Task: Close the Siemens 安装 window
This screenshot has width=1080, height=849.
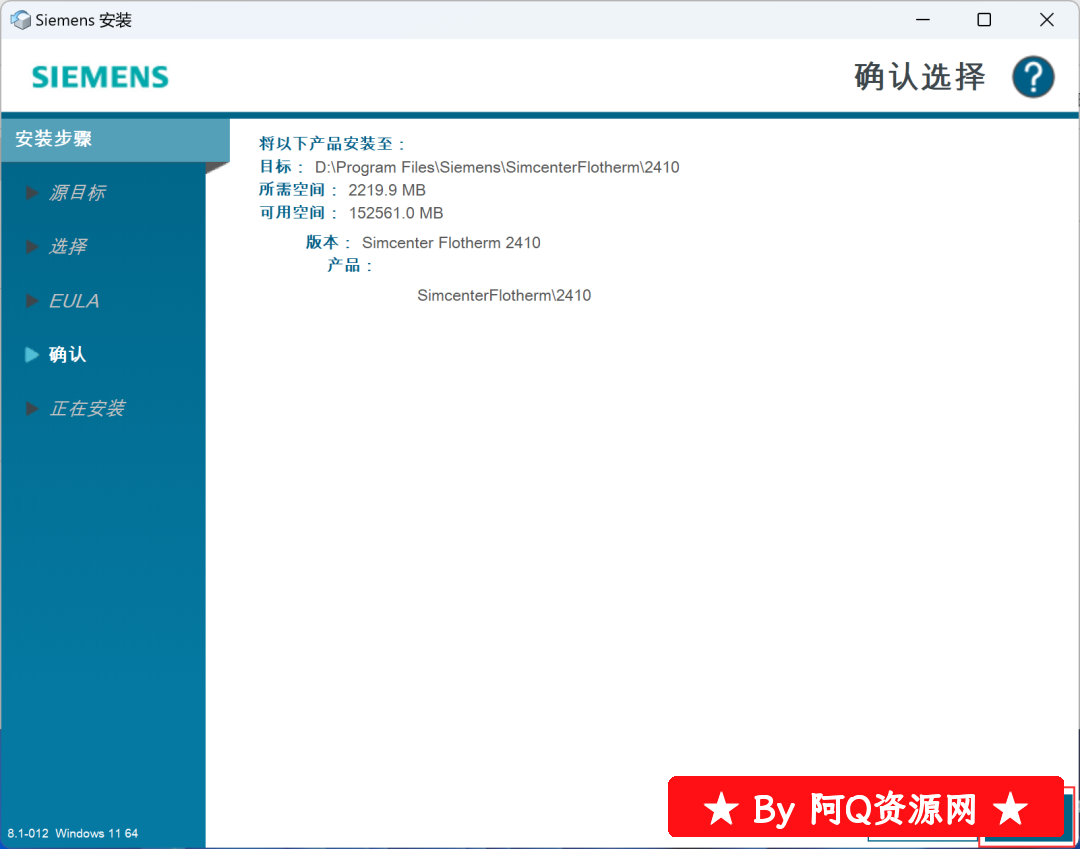Action: pyautogui.click(x=1046, y=20)
